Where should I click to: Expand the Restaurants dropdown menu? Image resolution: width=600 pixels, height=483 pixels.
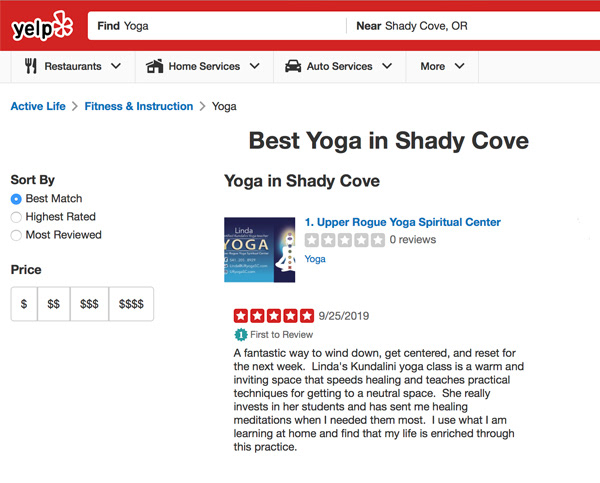(116, 67)
